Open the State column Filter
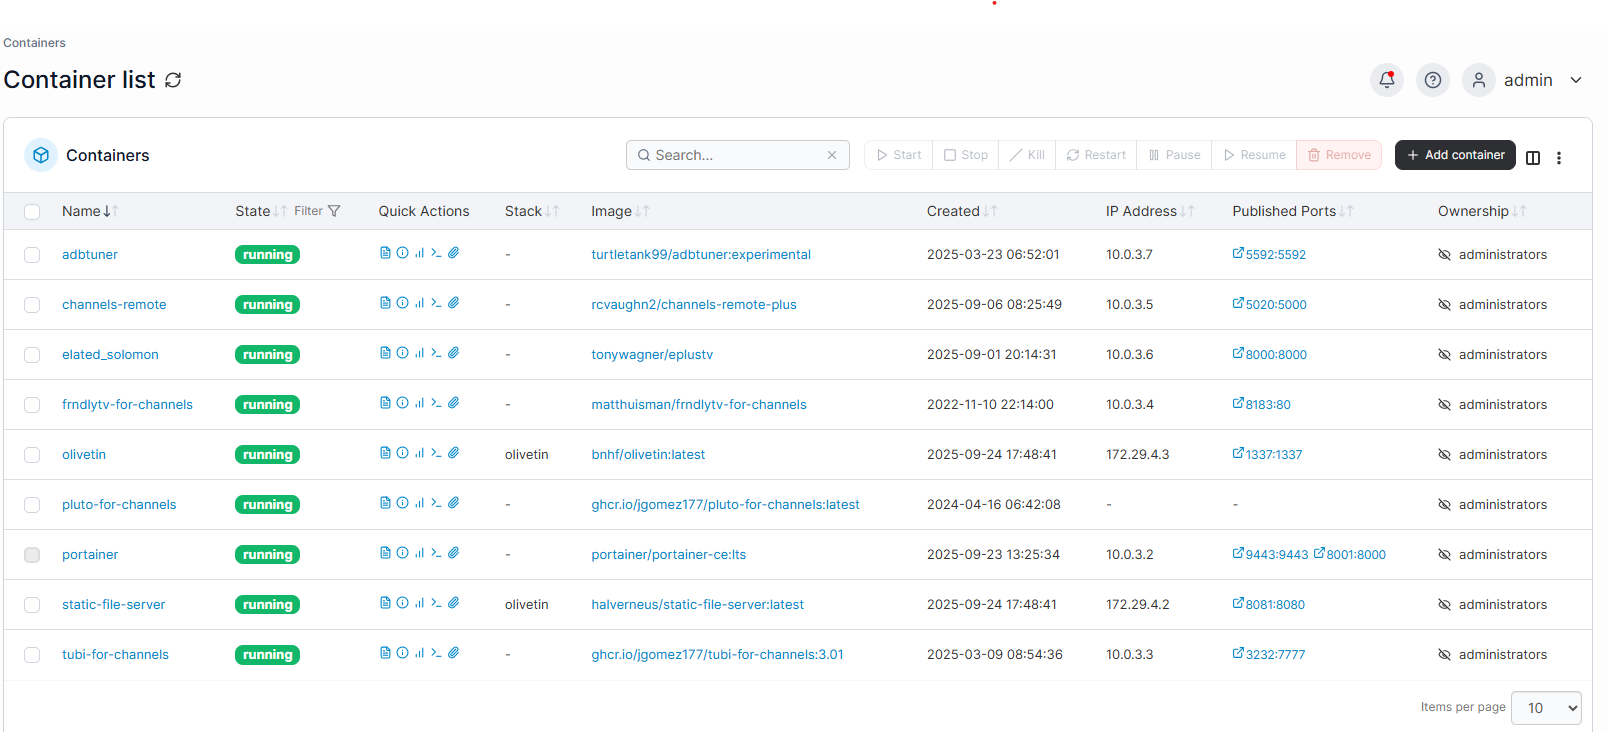 pyautogui.click(x=317, y=211)
